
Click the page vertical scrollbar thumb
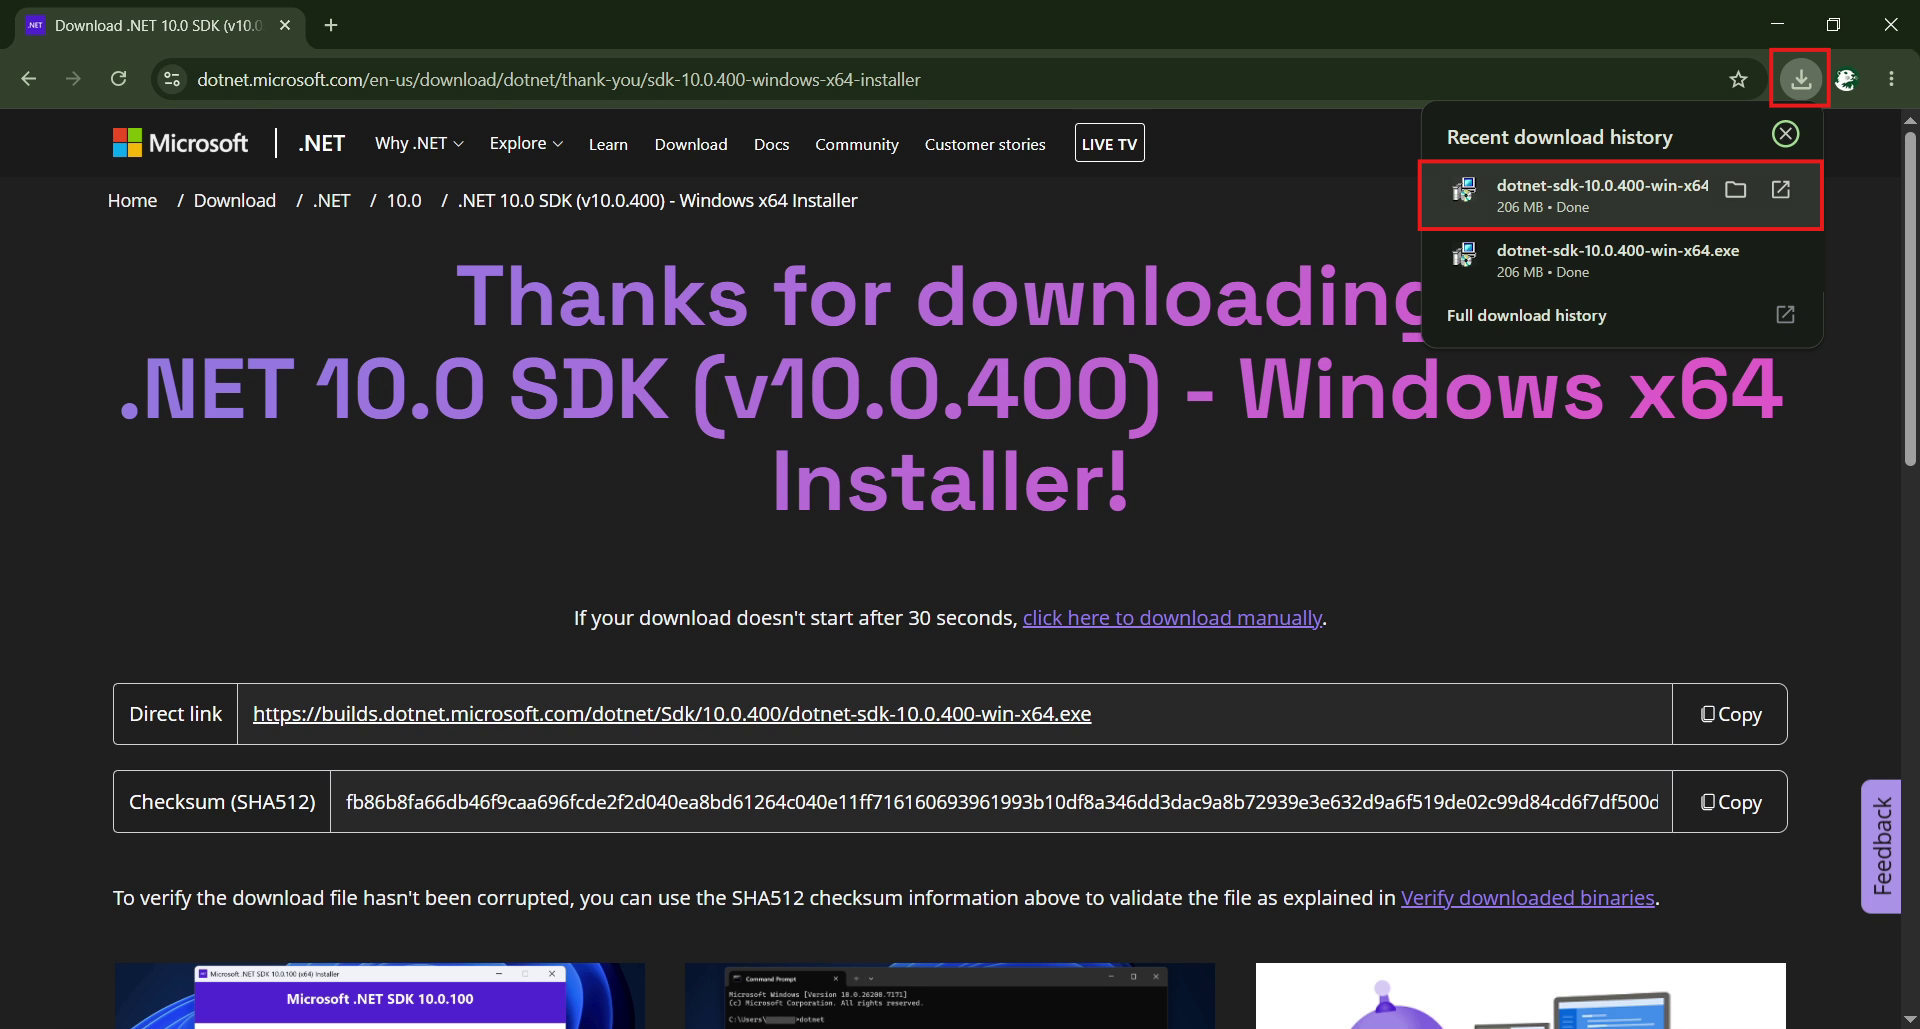[x=1909, y=297]
